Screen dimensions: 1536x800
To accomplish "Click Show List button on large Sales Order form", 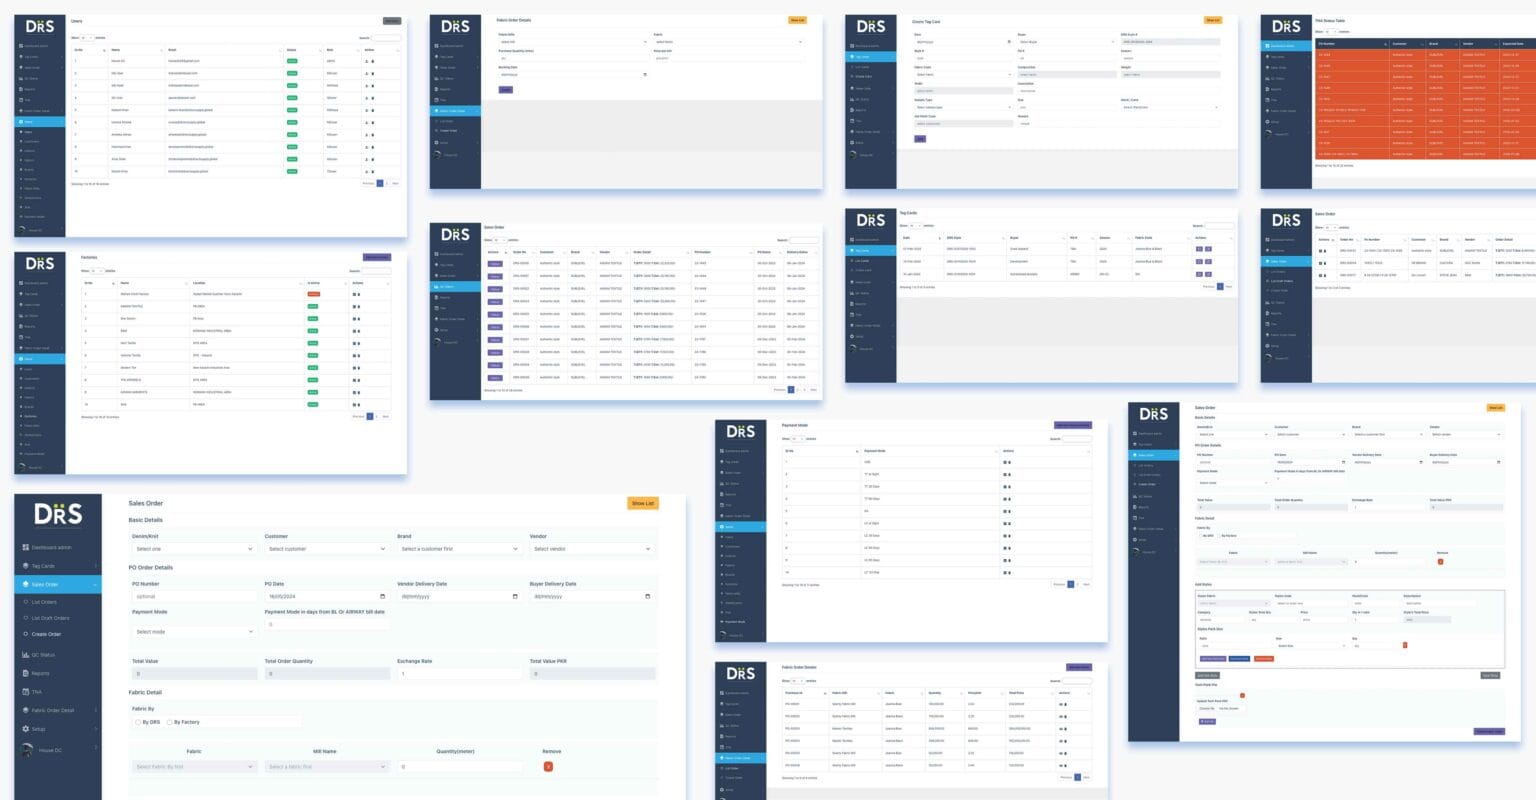I will (x=642, y=504).
